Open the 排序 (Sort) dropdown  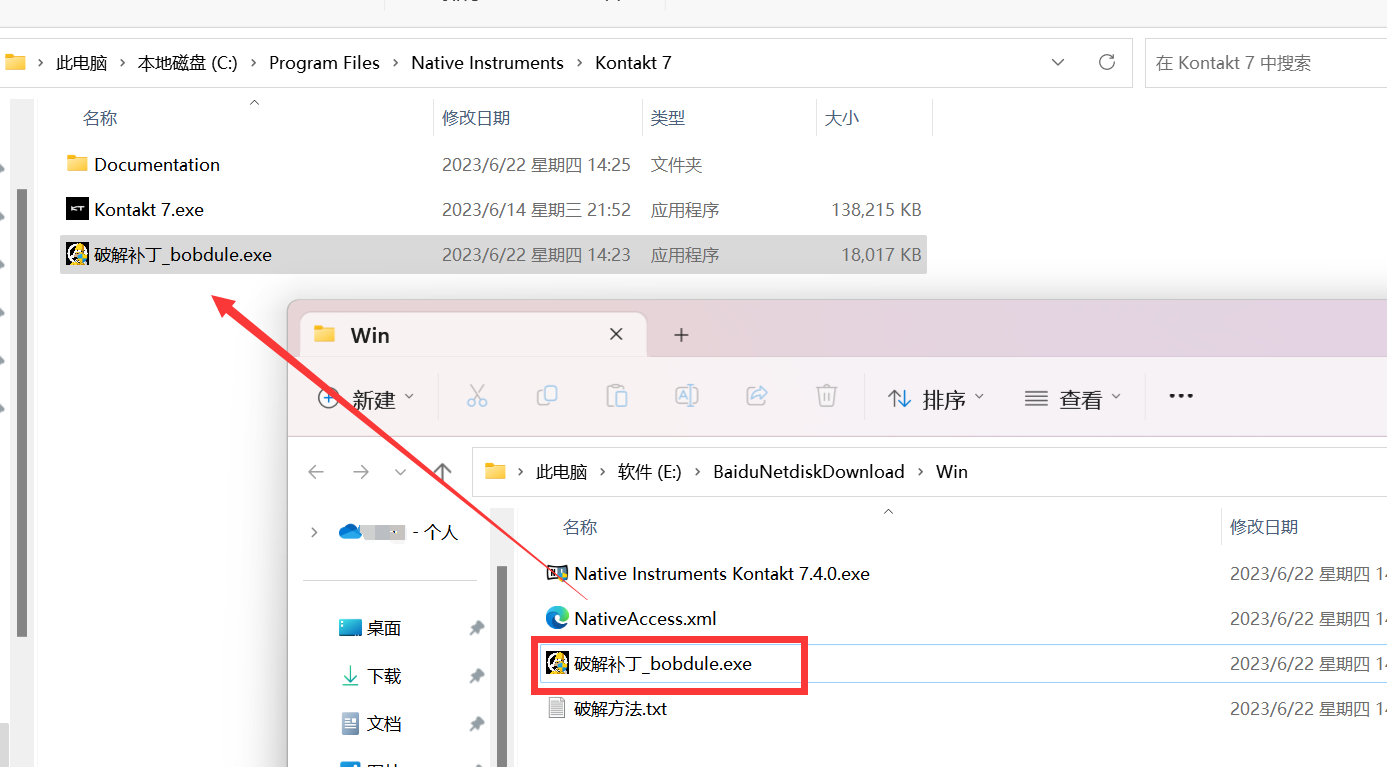pyautogui.click(x=936, y=399)
